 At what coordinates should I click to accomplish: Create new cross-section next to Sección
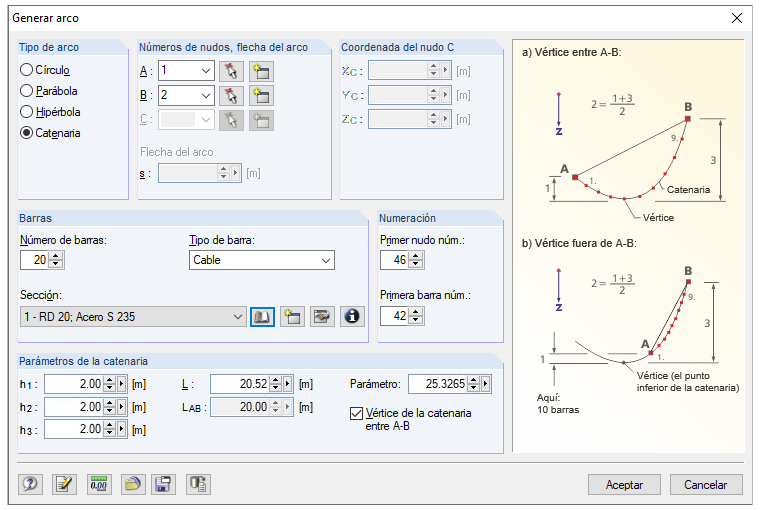pos(292,317)
